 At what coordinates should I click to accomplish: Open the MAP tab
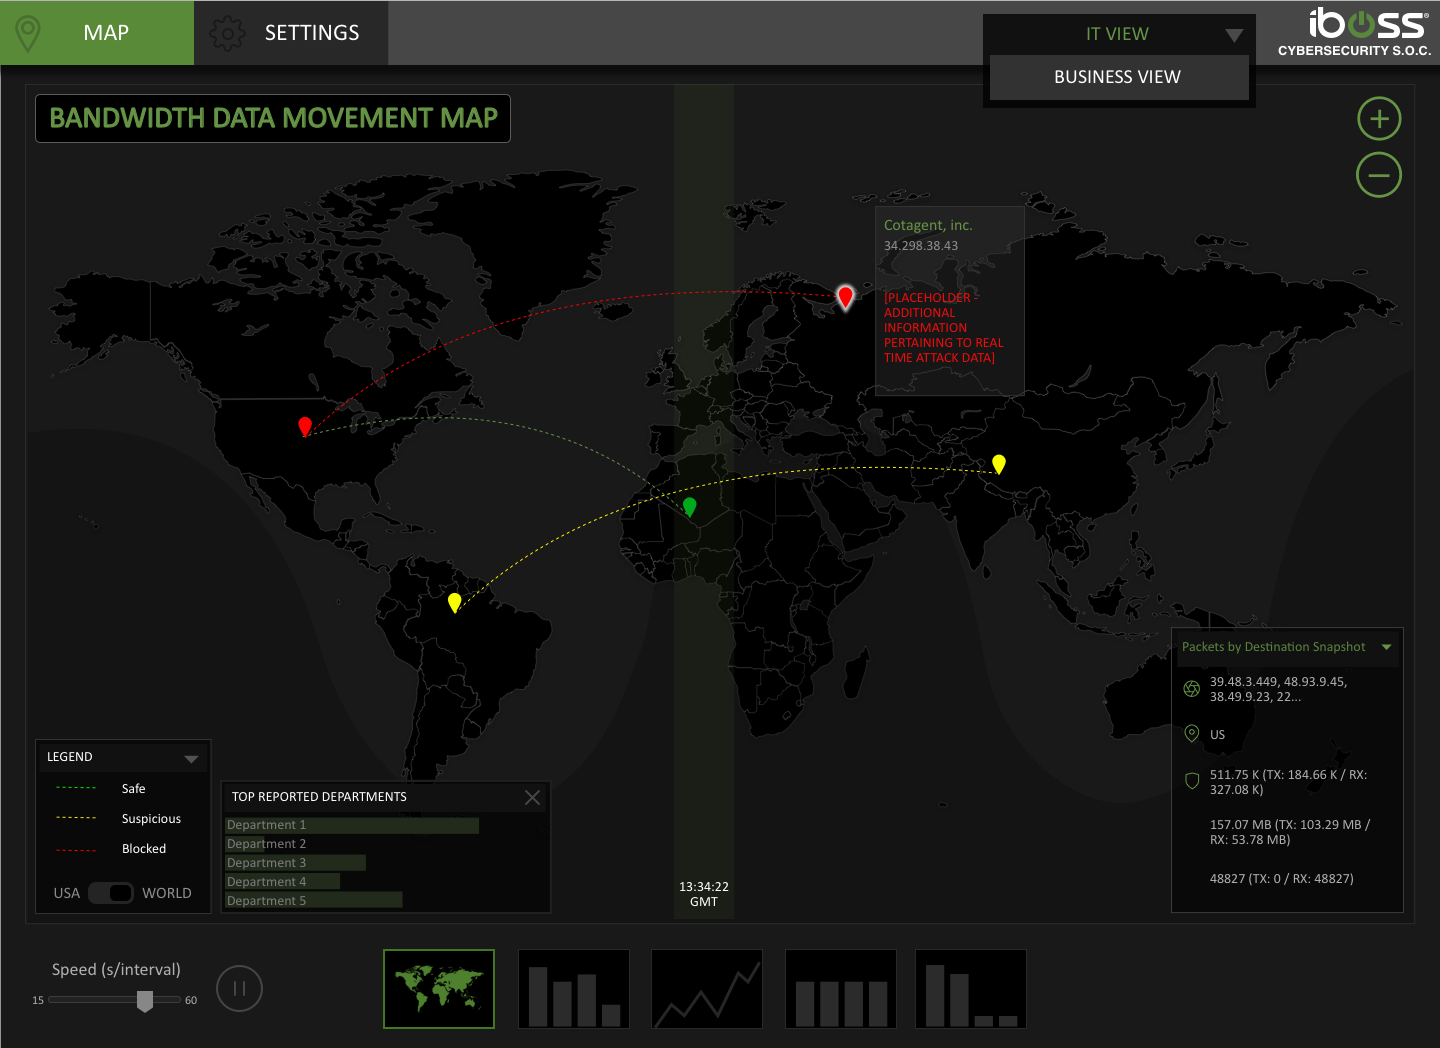click(97, 33)
